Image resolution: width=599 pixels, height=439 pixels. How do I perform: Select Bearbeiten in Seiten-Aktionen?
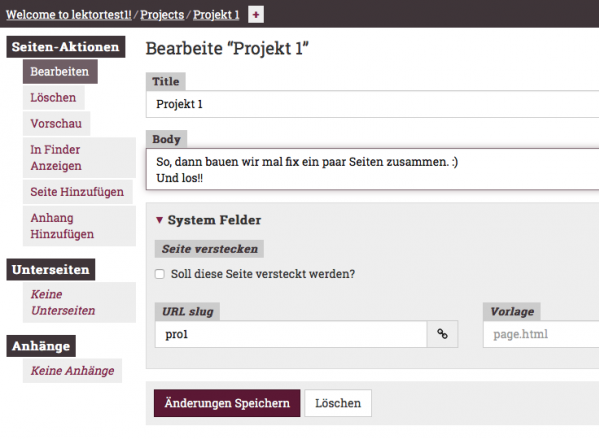(x=60, y=71)
